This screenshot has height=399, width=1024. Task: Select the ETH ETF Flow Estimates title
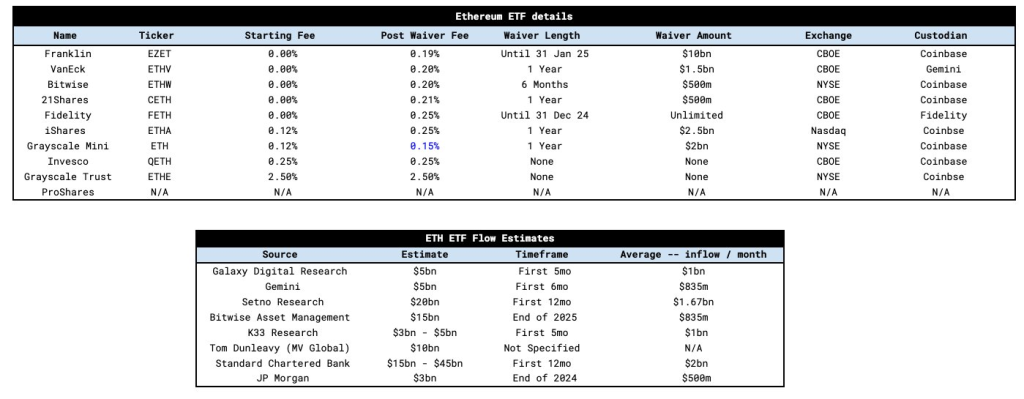[490, 238]
